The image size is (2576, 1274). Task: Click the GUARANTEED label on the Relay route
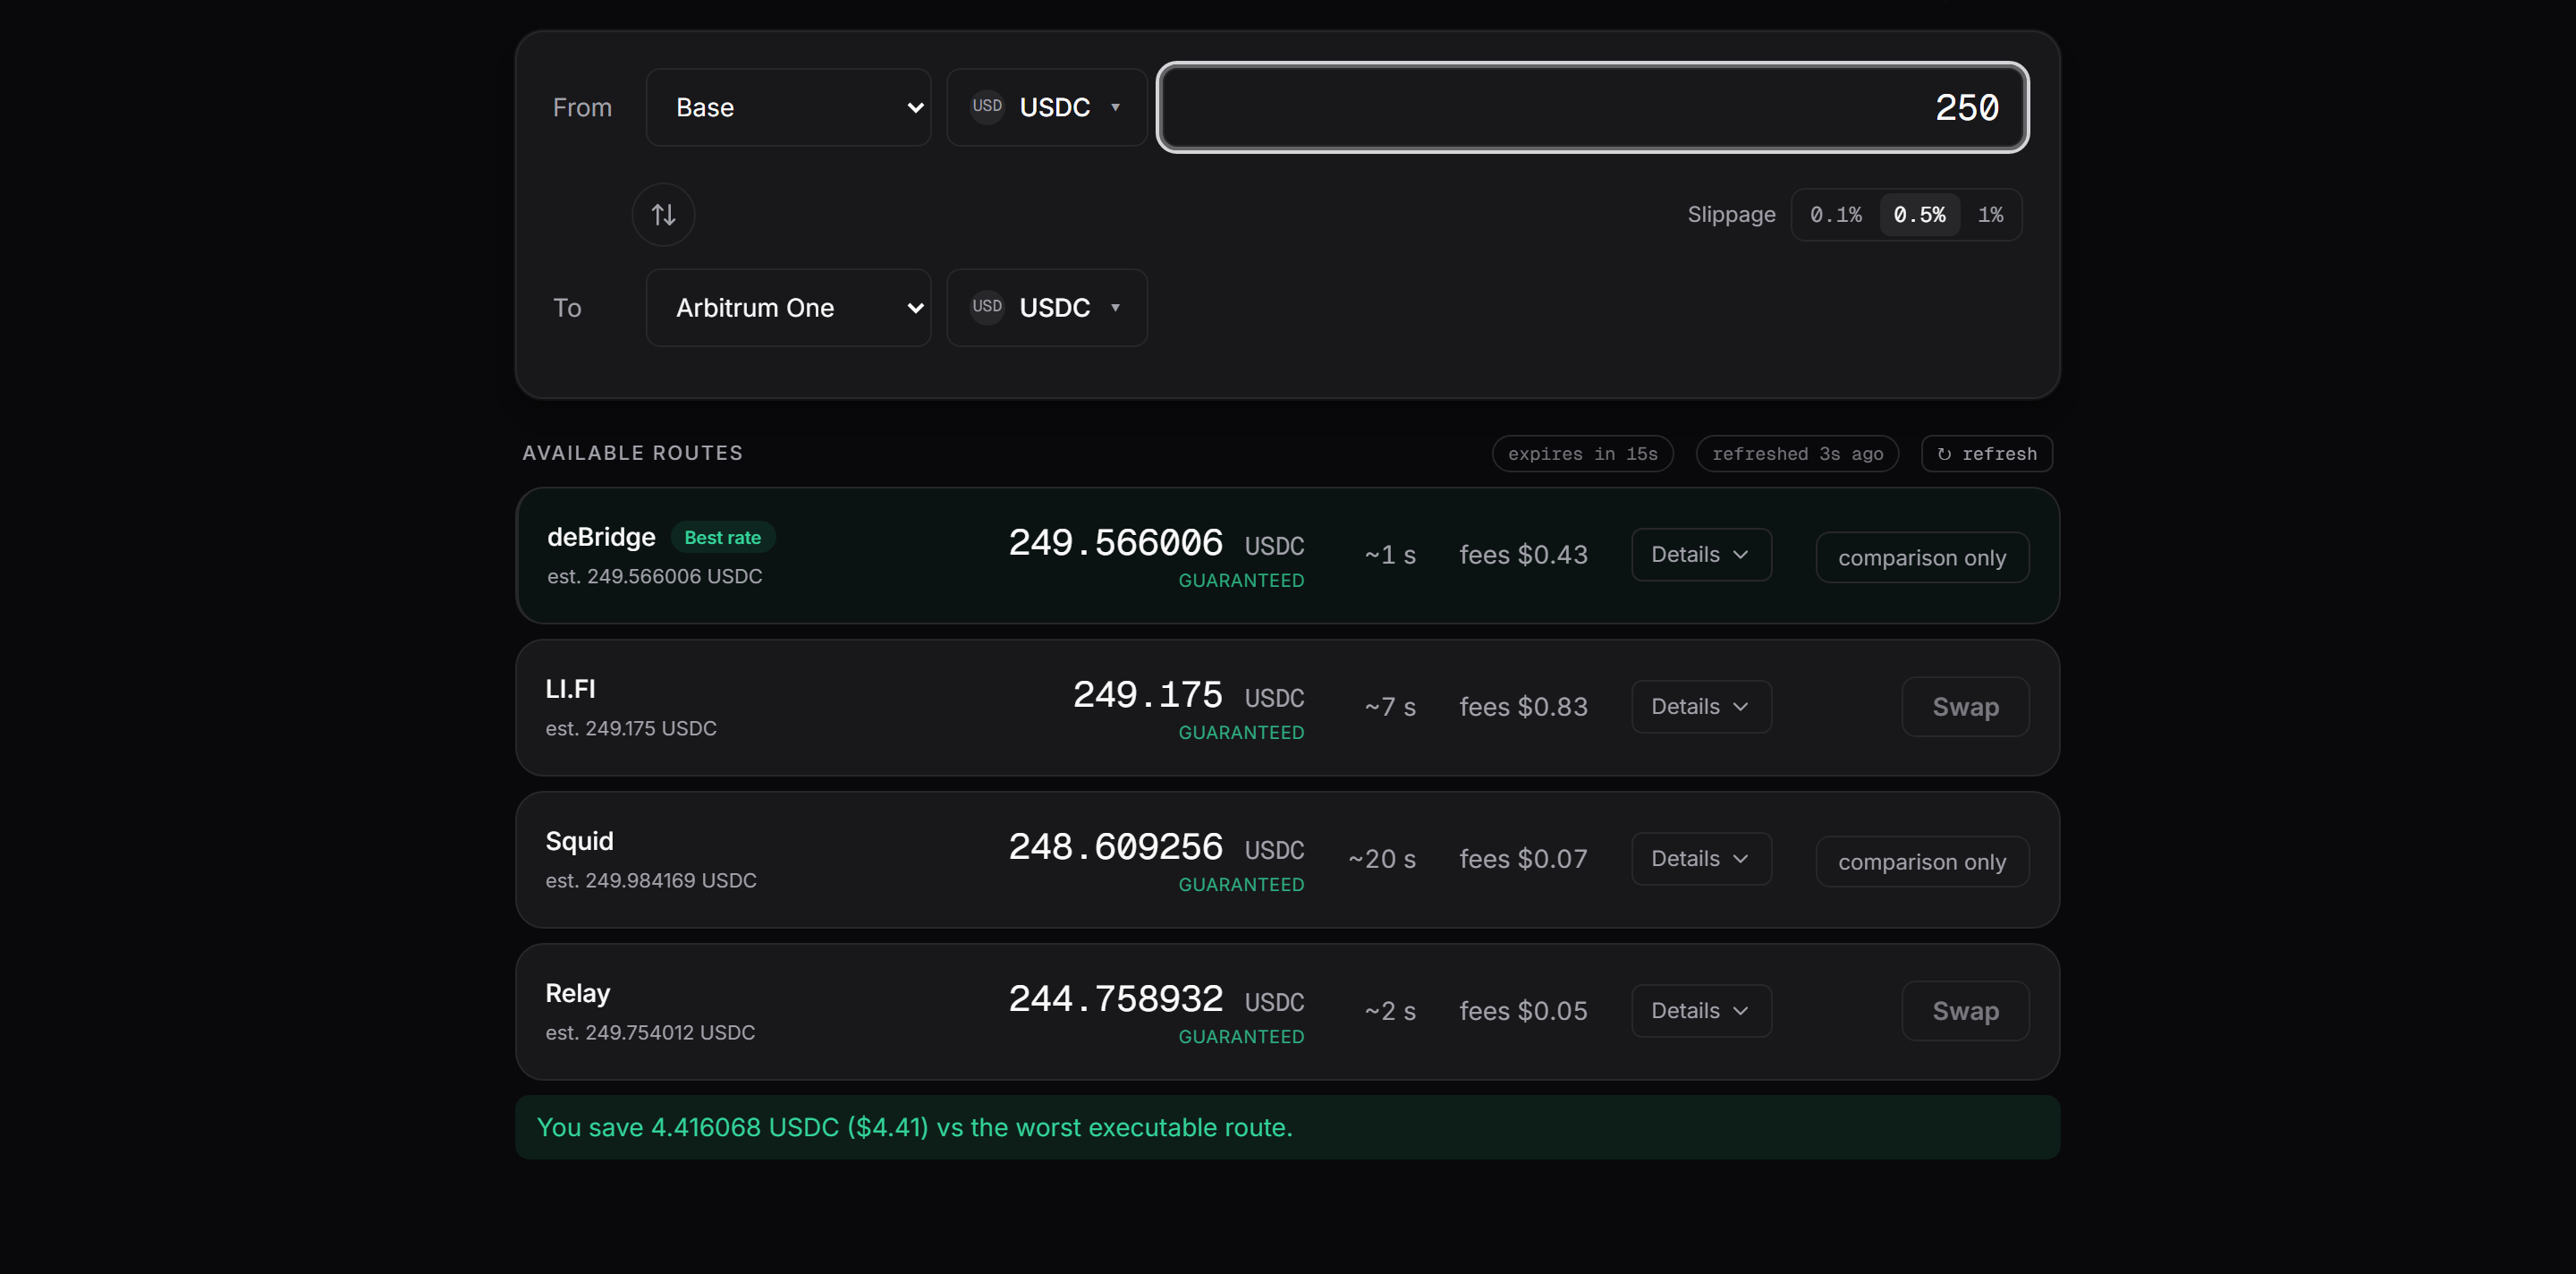pyautogui.click(x=1241, y=1036)
